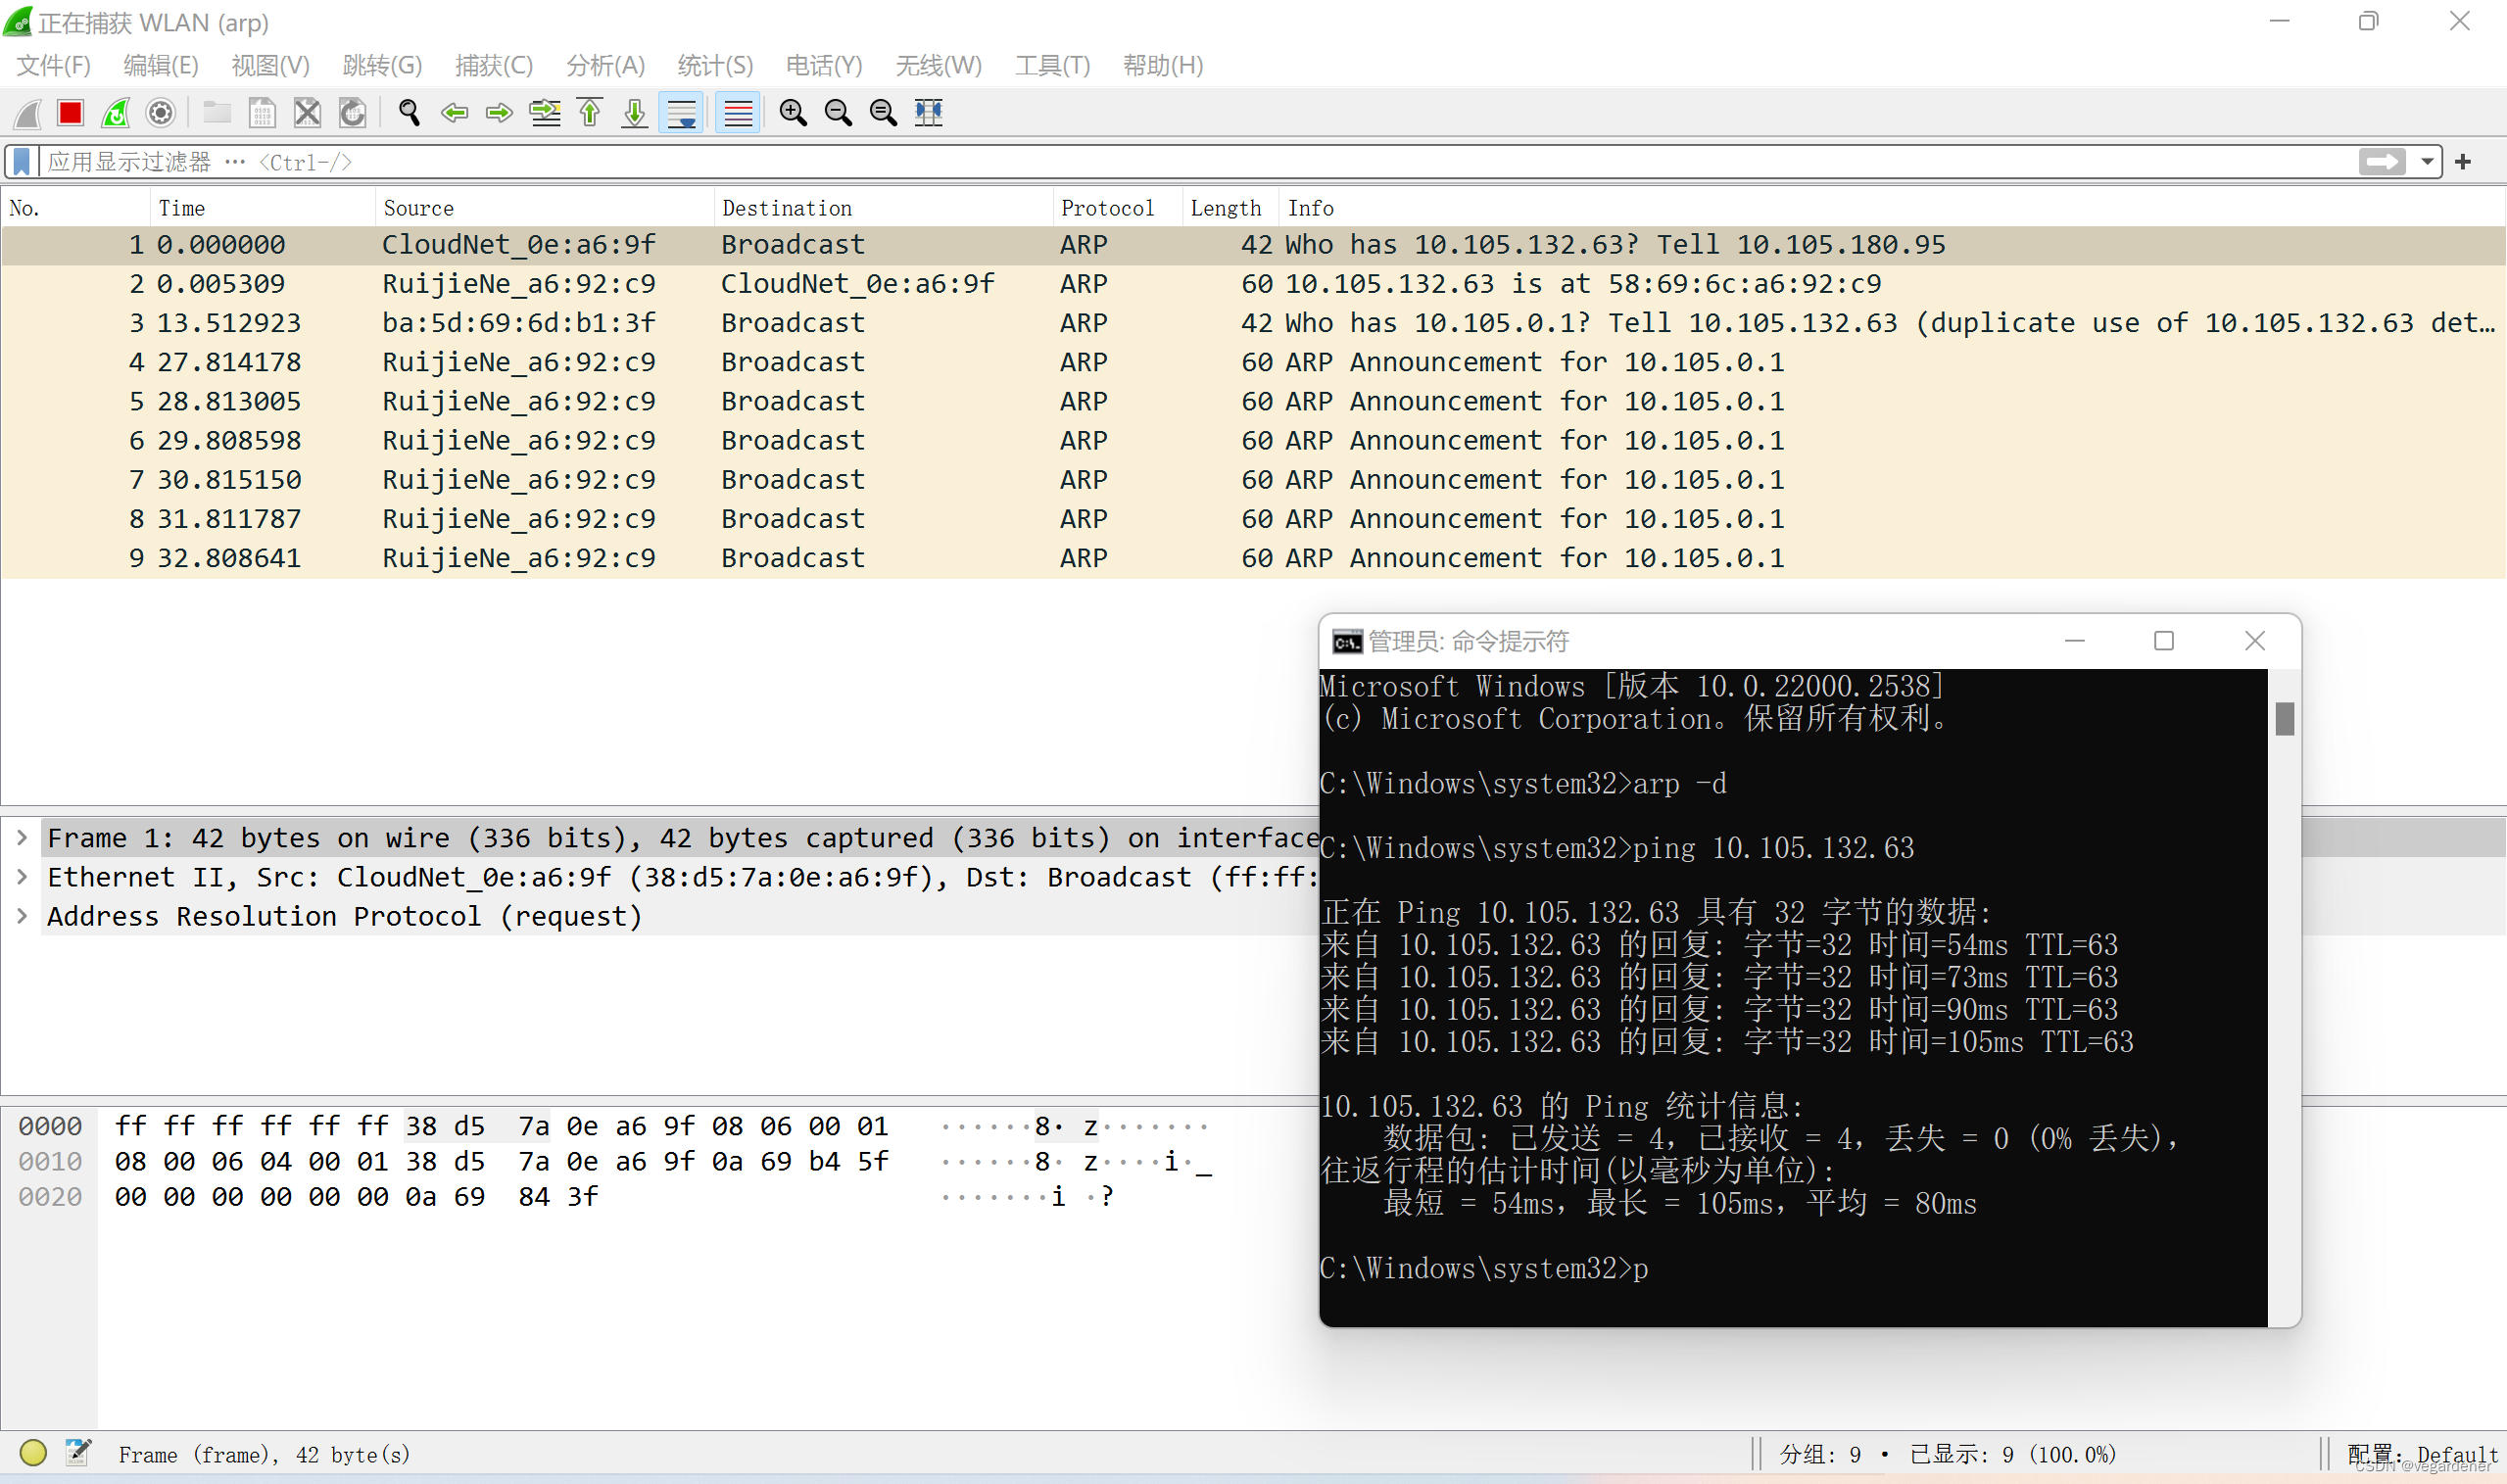2507x1484 pixels.
Task: Open expert information yellow circle icon
Action: pyautogui.click(x=33, y=1453)
